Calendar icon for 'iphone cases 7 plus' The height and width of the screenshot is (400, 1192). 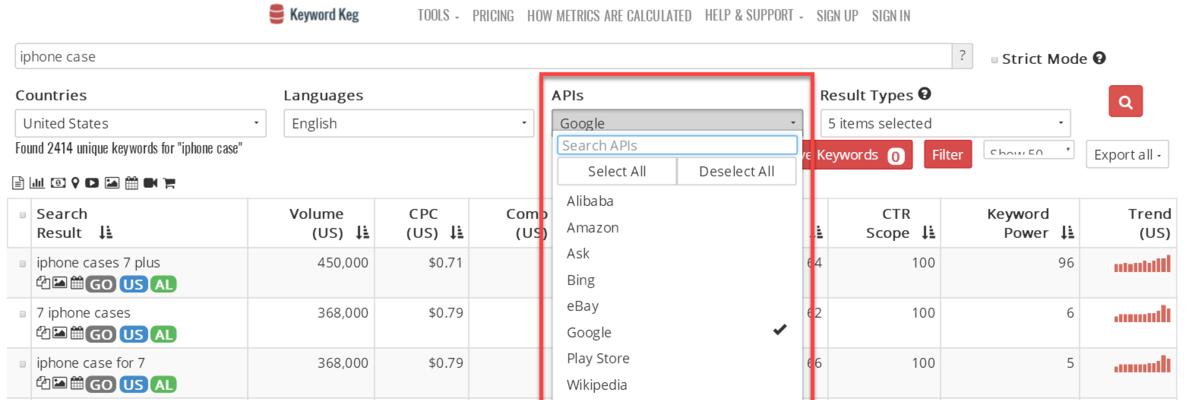coord(77,284)
